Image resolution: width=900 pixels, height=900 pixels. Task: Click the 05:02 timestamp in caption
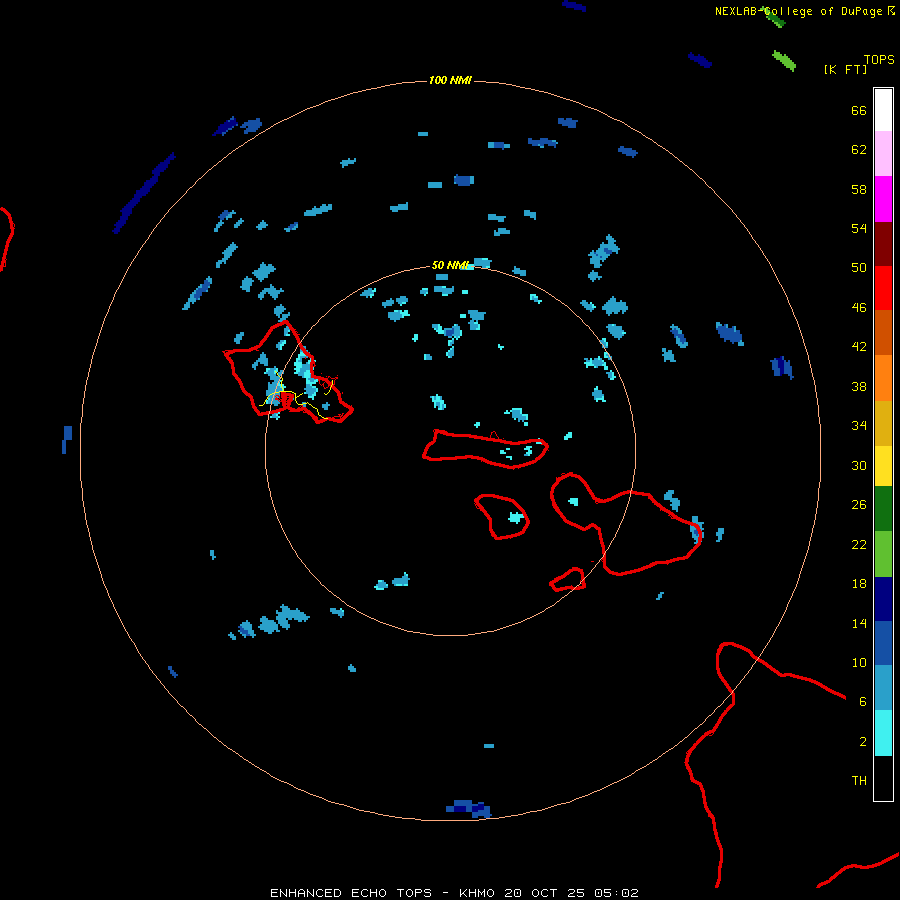click(616, 893)
